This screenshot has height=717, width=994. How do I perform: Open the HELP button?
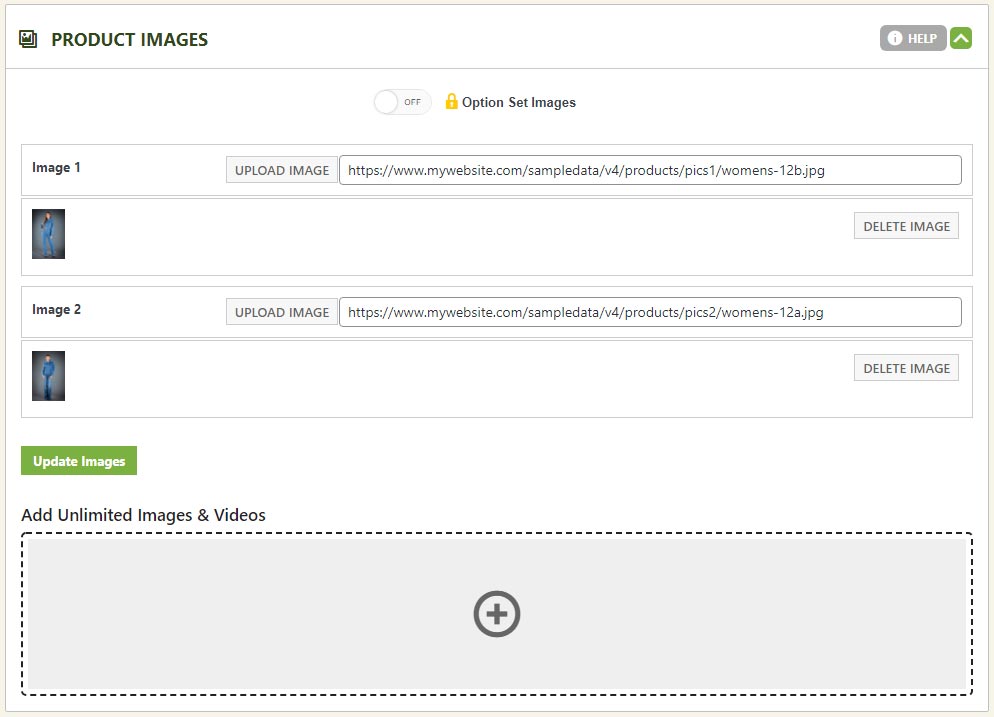(x=912, y=39)
